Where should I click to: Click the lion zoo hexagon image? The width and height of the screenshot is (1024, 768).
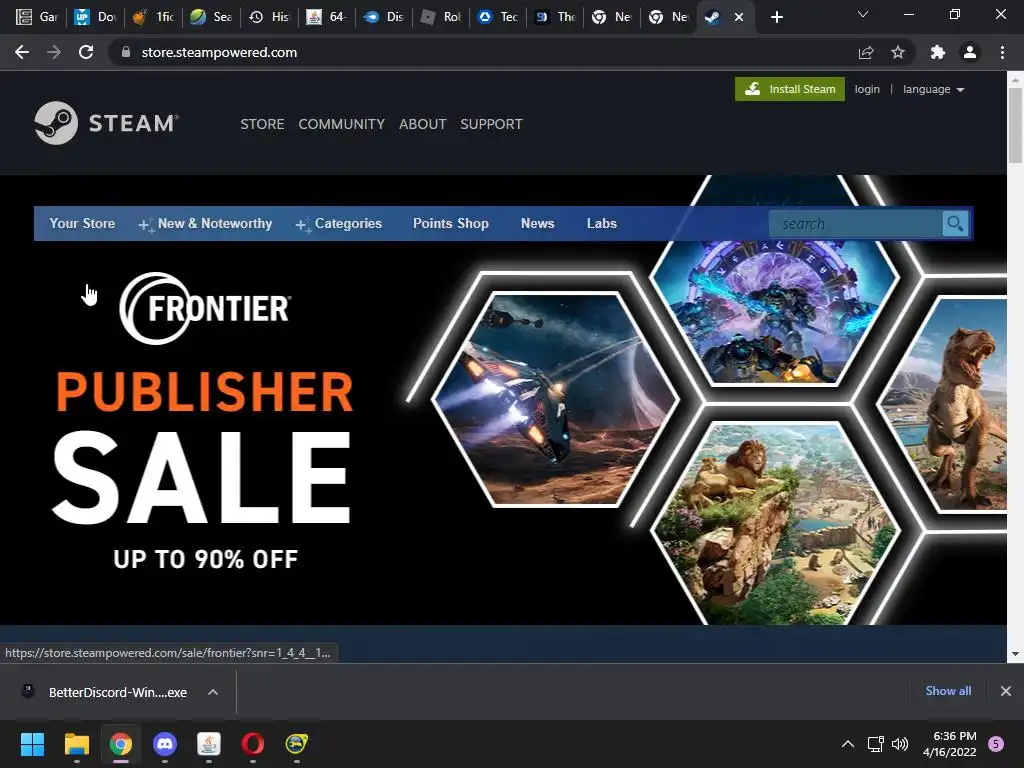pyautogui.click(x=776, y=523)
